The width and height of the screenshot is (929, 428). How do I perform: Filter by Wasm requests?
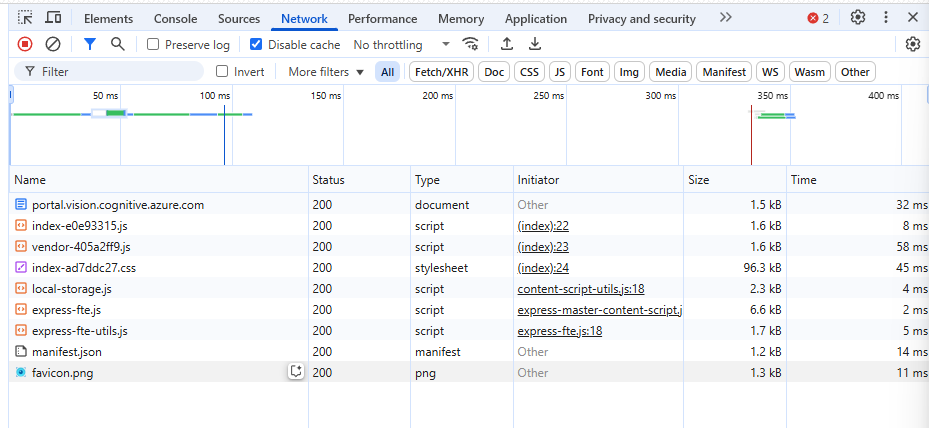(809, 72)
